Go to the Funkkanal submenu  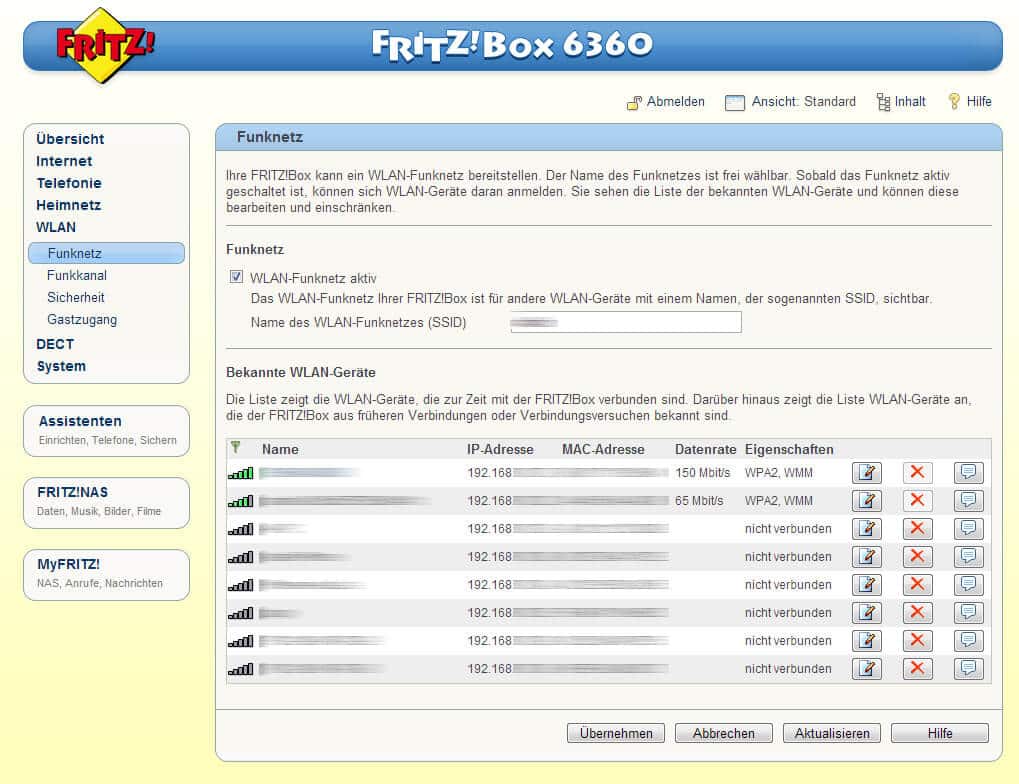(x=77, y=276)
